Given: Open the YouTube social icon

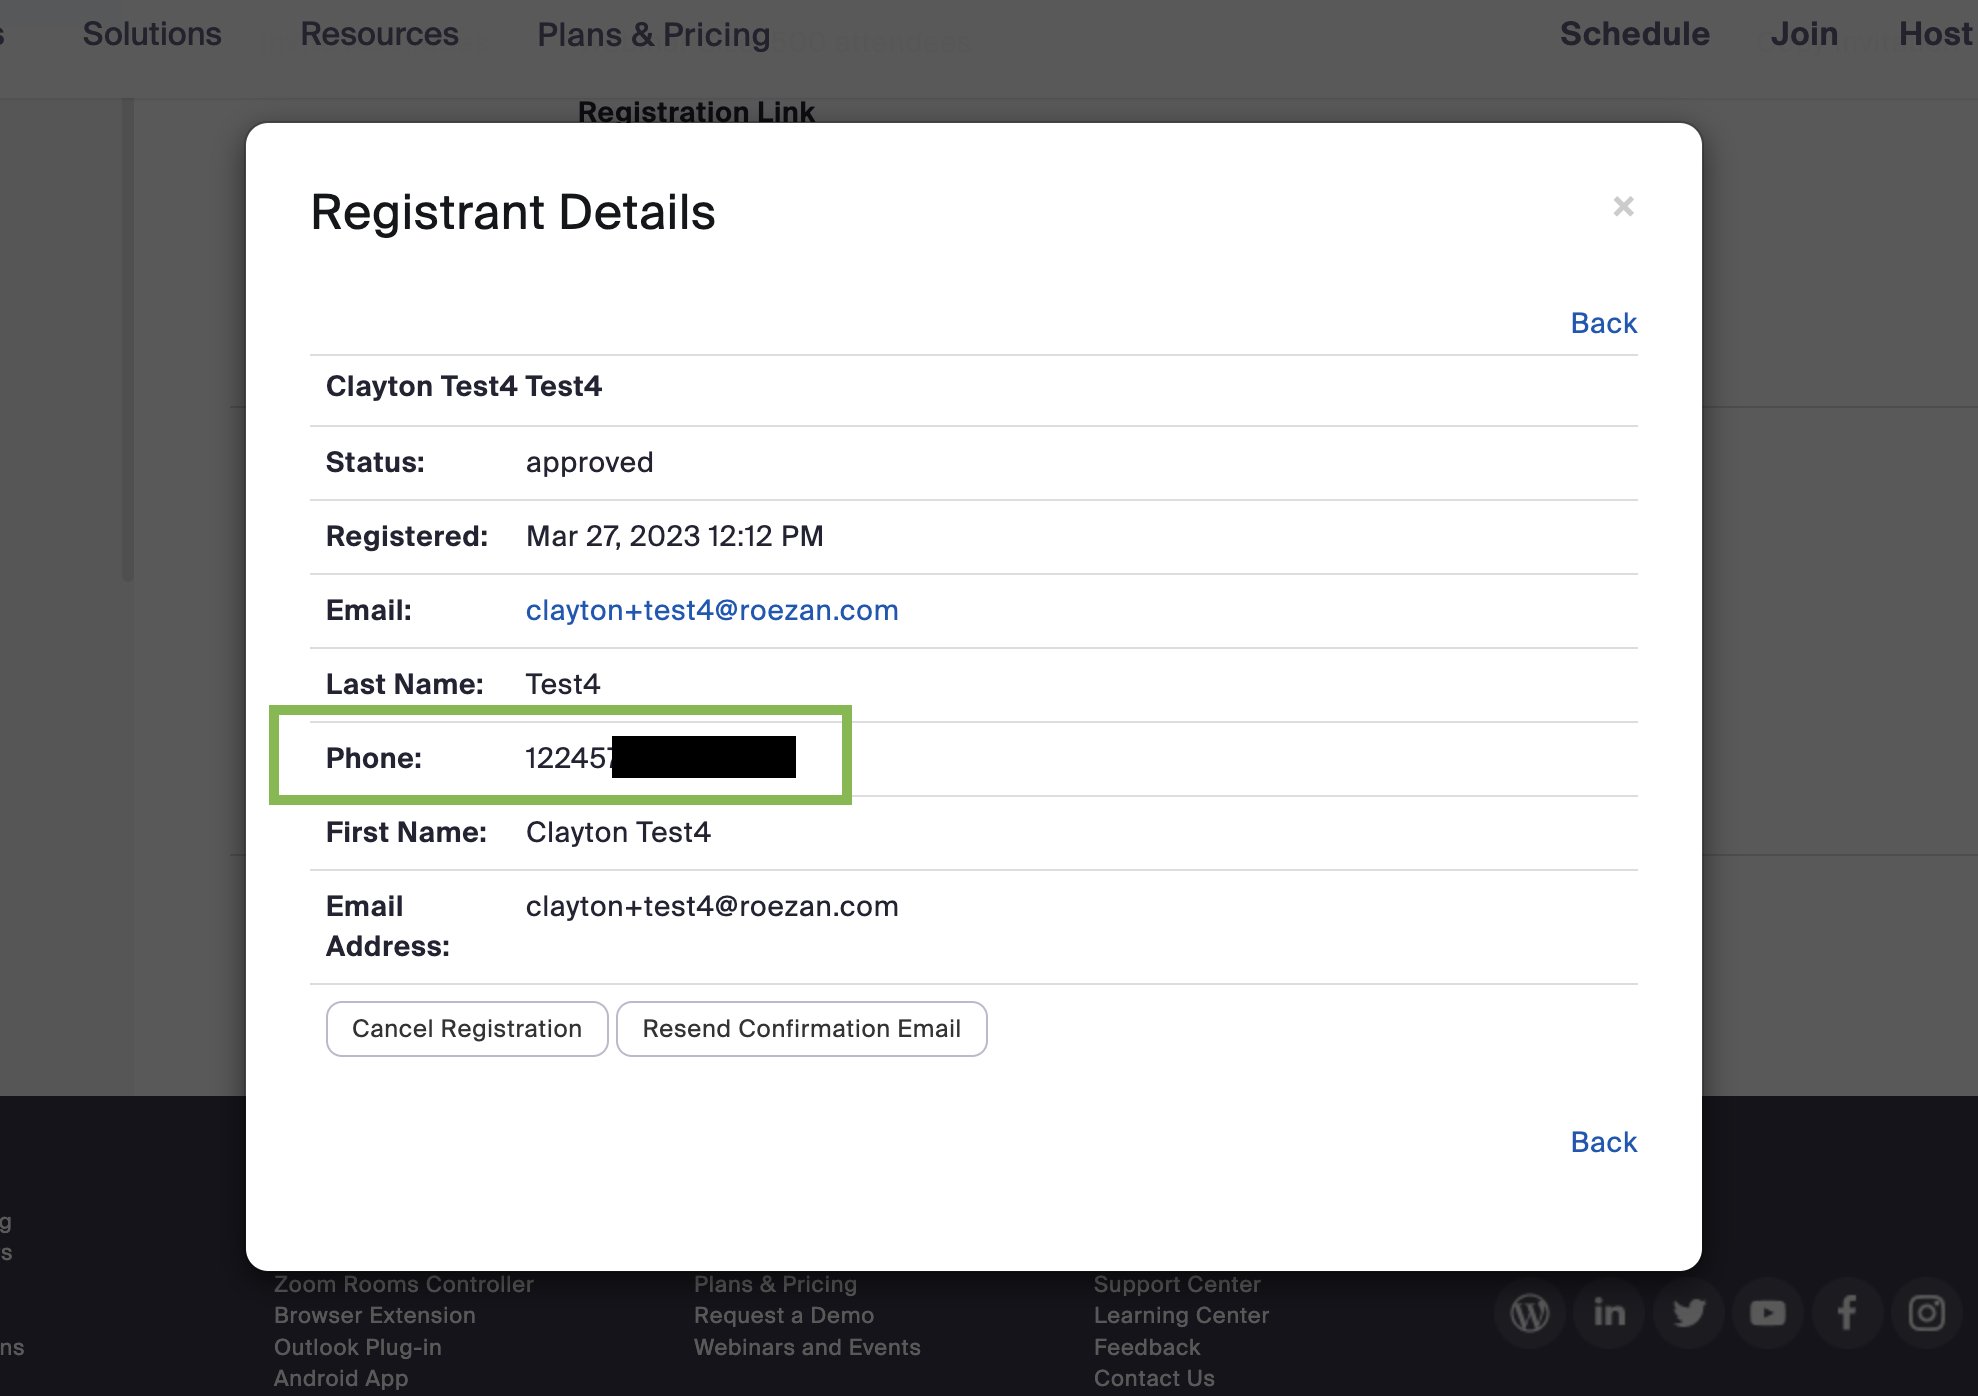Looking at the screenshot, I should (1767, 1313).
